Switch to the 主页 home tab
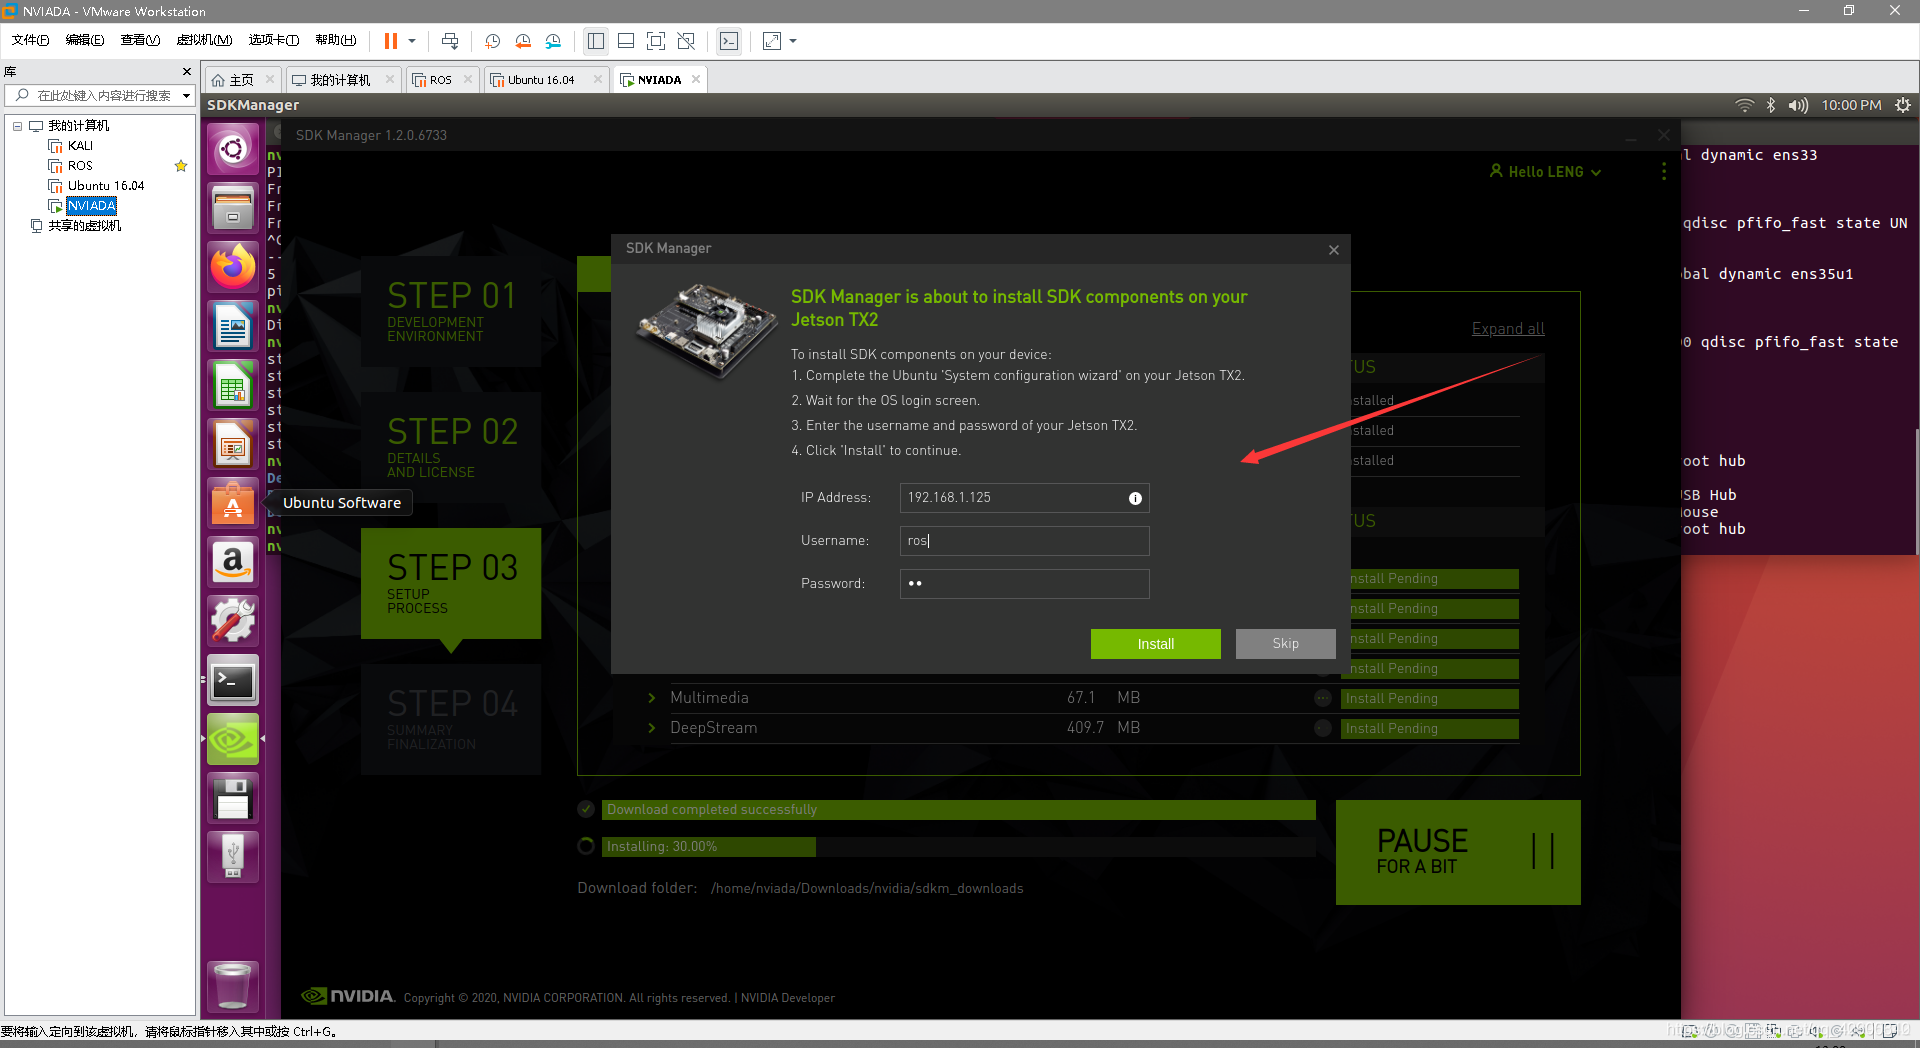This screenshot has width=1920, height=1048. (241, 80)
